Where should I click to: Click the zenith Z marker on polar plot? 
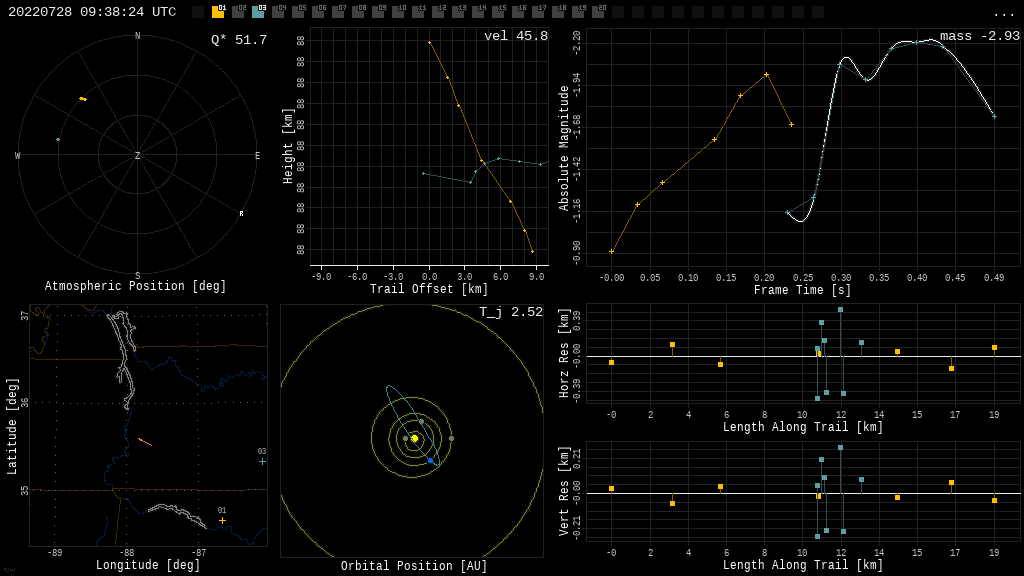coord(138,156)
